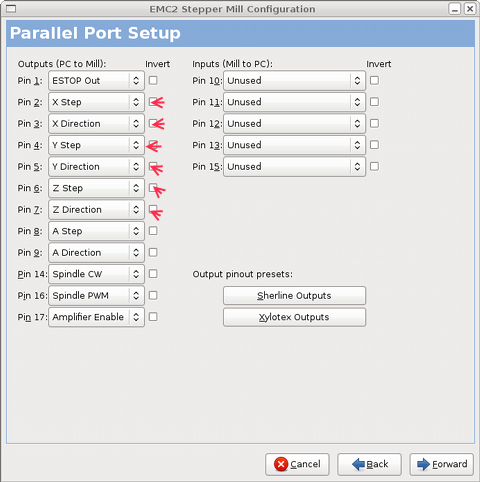Image resolution: width=480 pixels, height=482 pixels.
Task: Toggle Invert for Pin 17 Amplifier Enable
Action: [x=153, y=317]
